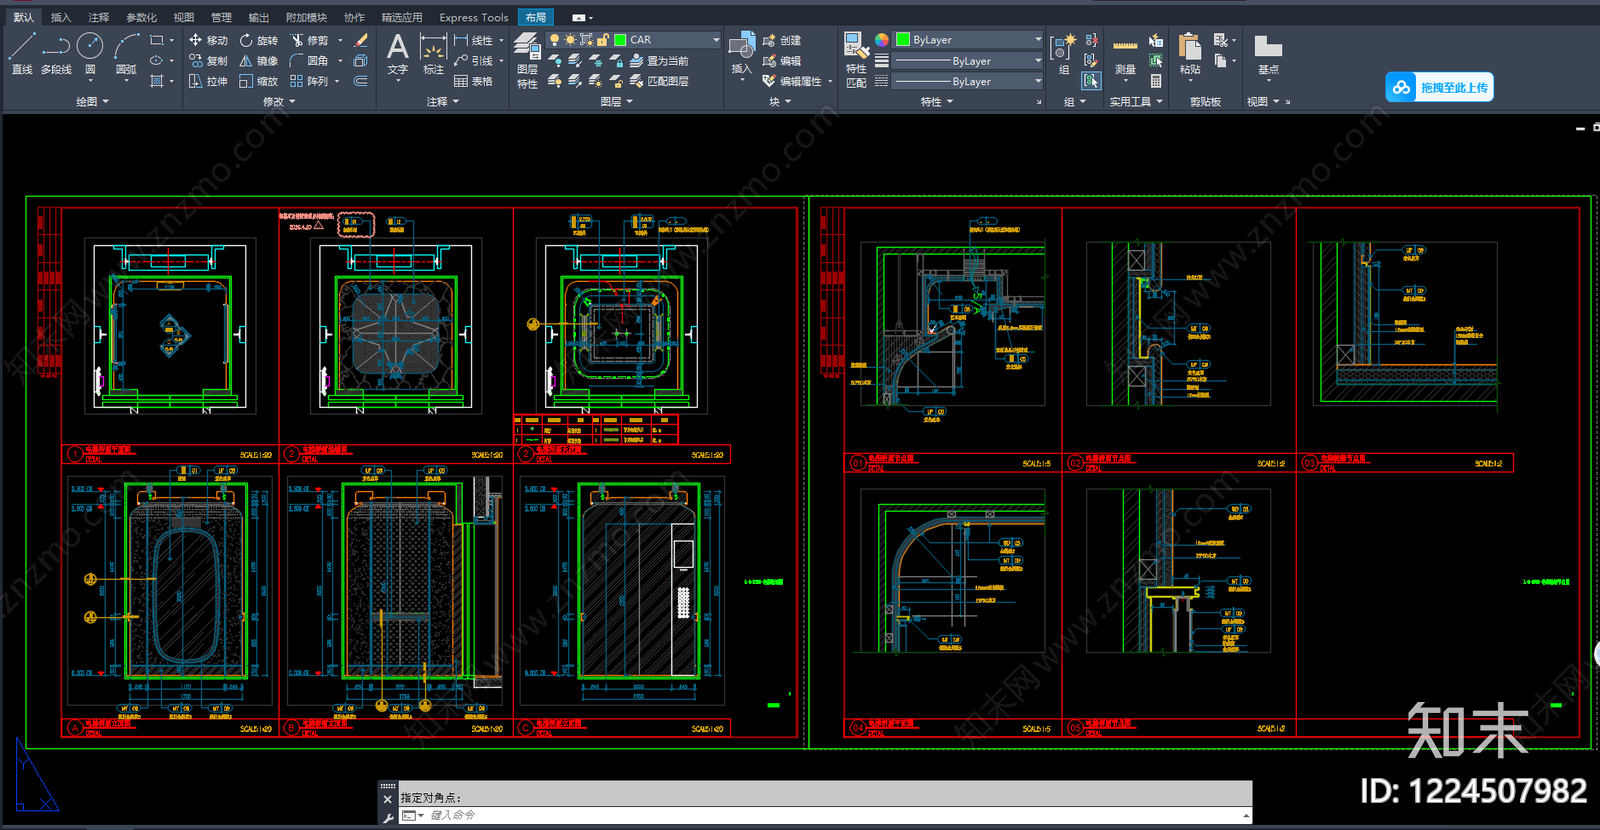1600x830 pixels.
Task: Switch to the 输出 ribbon tab
Action: click(x=259, y=17)
